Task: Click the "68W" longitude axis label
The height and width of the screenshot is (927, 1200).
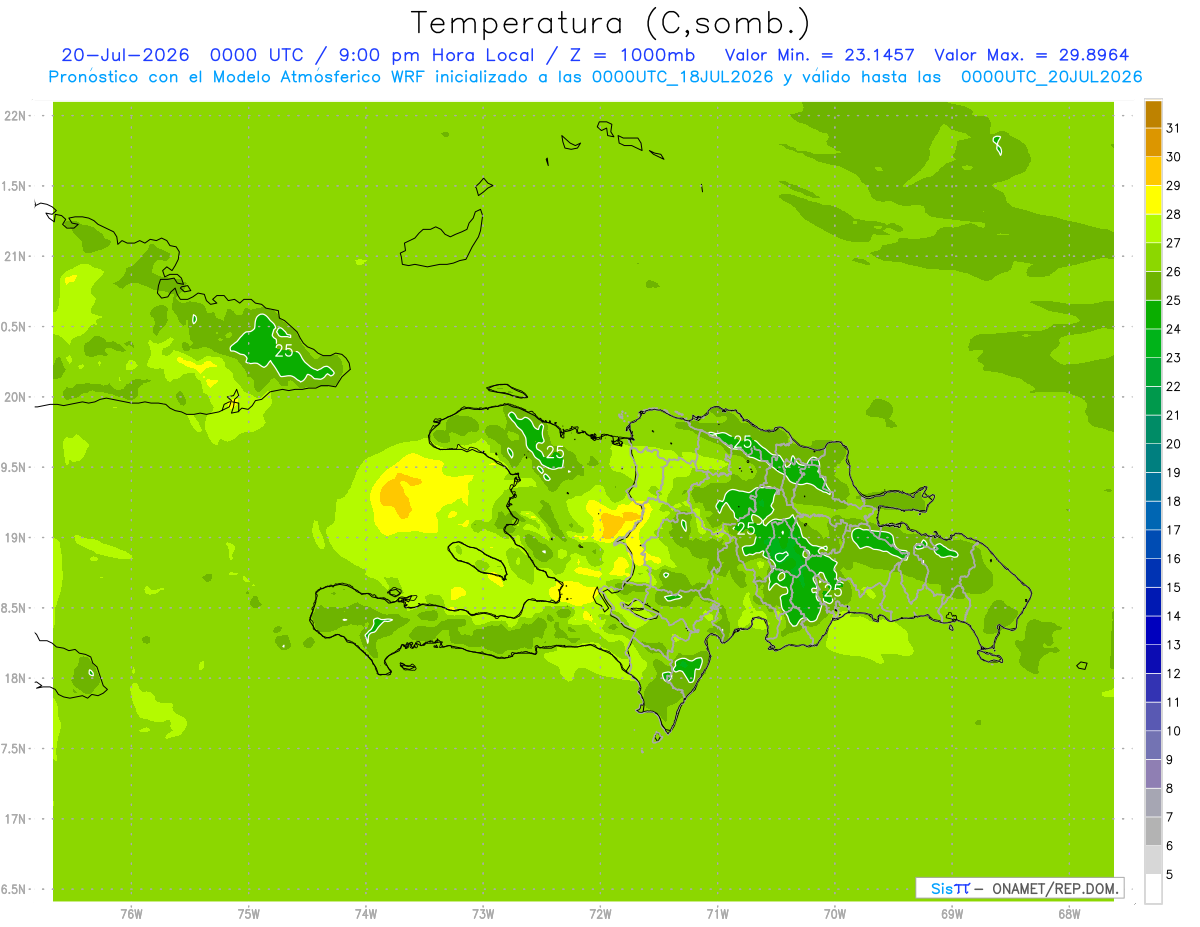Action: [1069, 914]
